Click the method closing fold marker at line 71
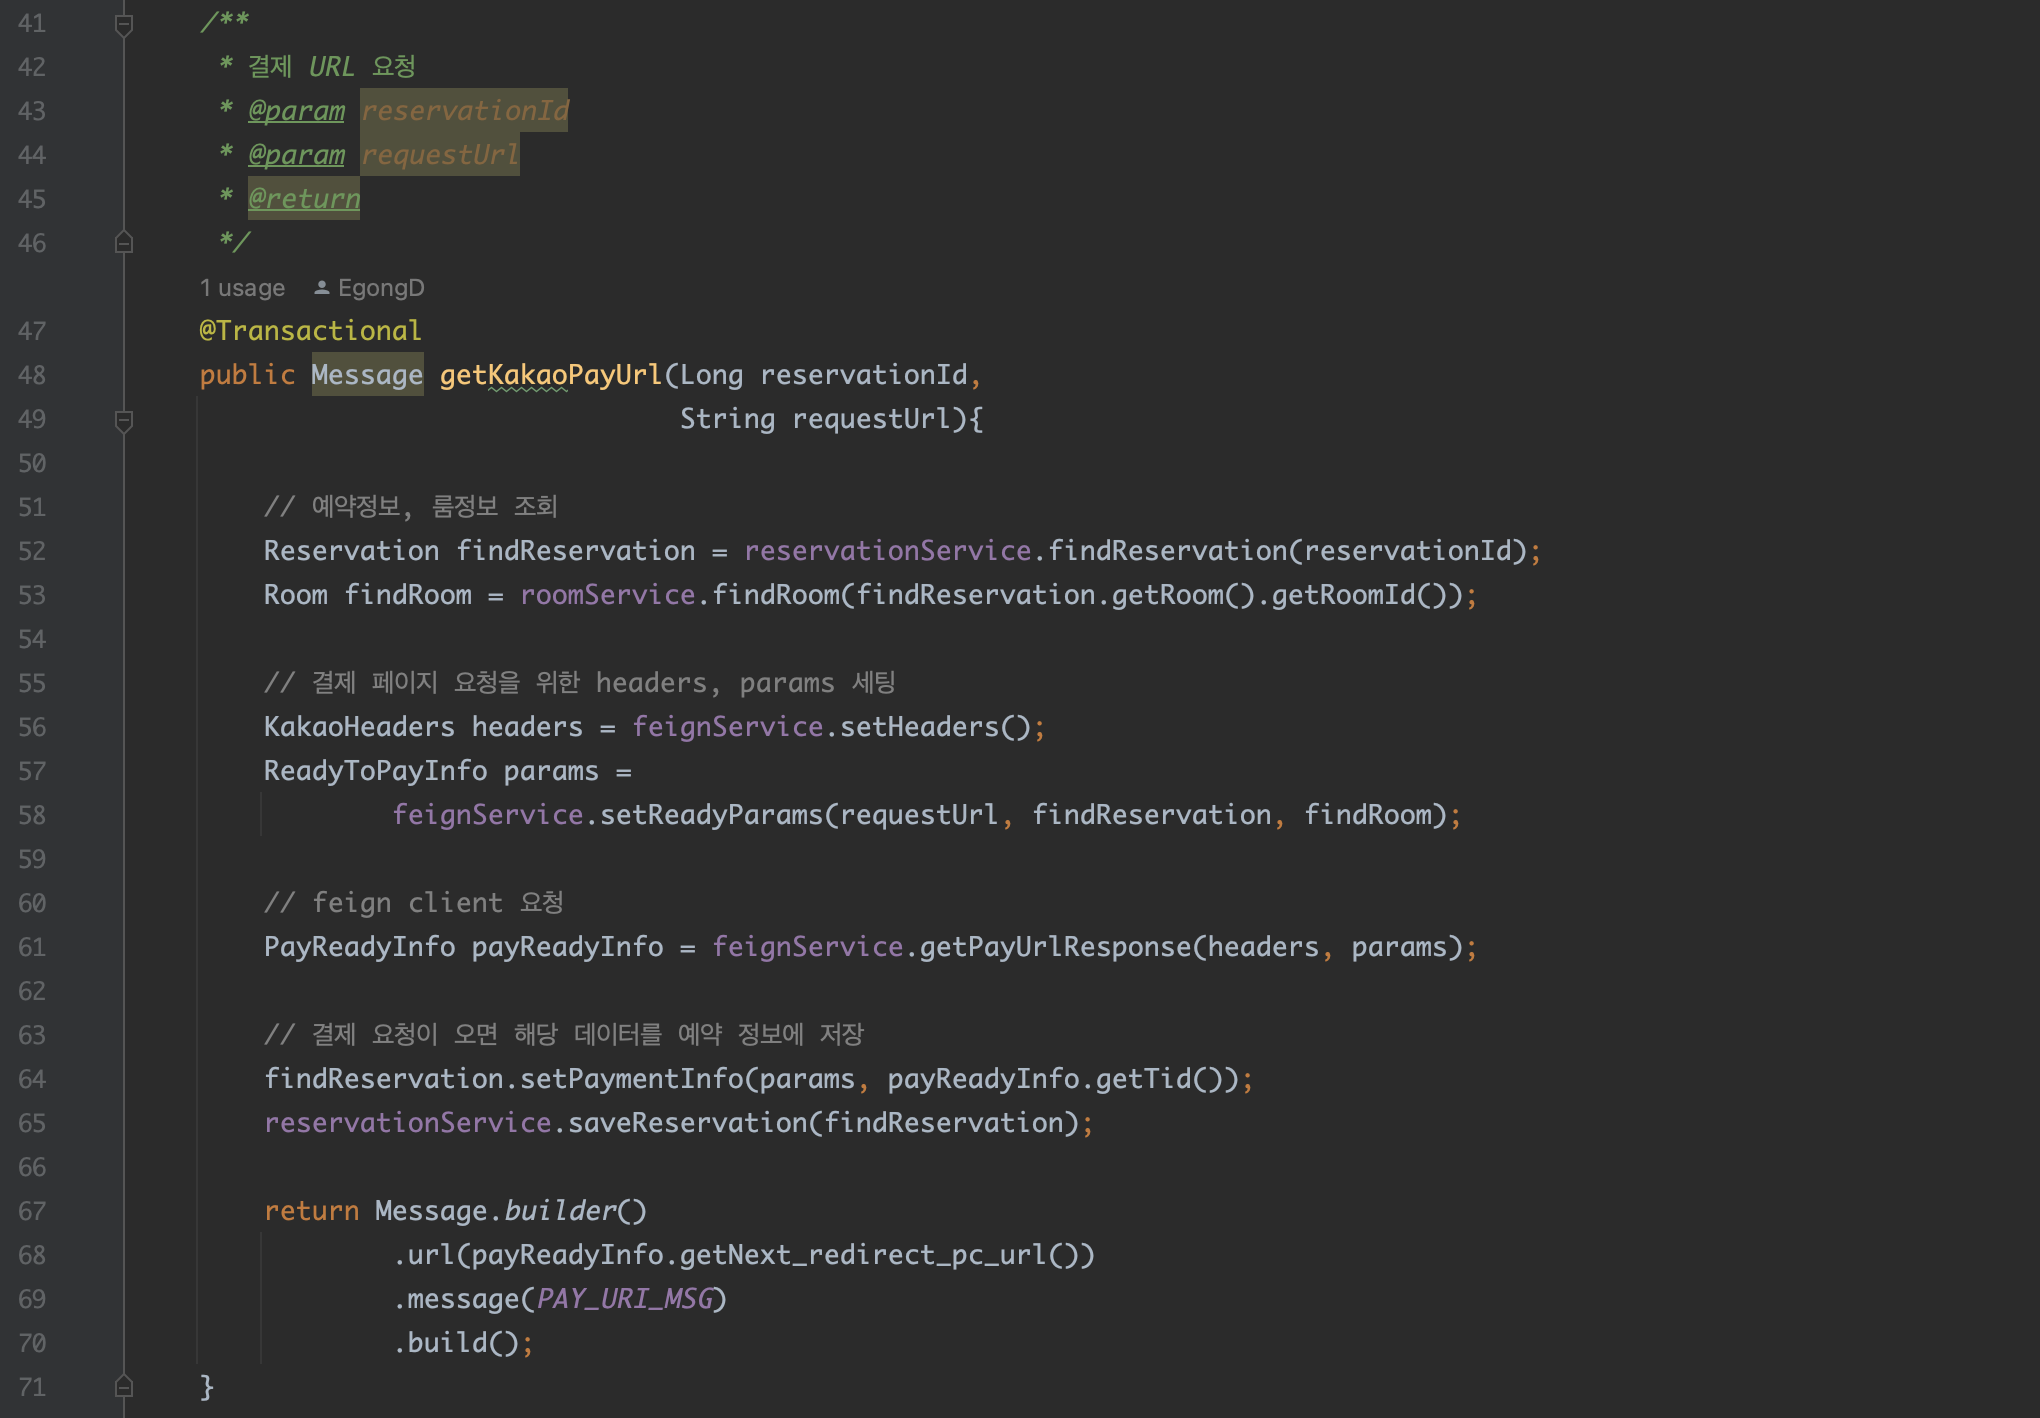Screen dimensions: 2040x1418 (x=124, y=1386)
